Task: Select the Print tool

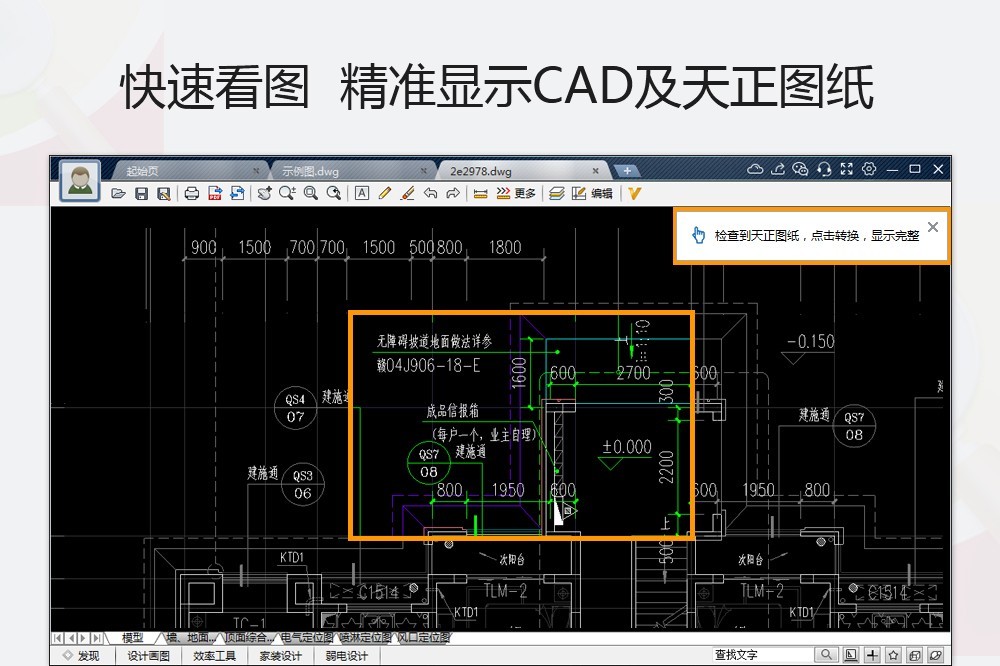Action: click(x=192, y=193)
